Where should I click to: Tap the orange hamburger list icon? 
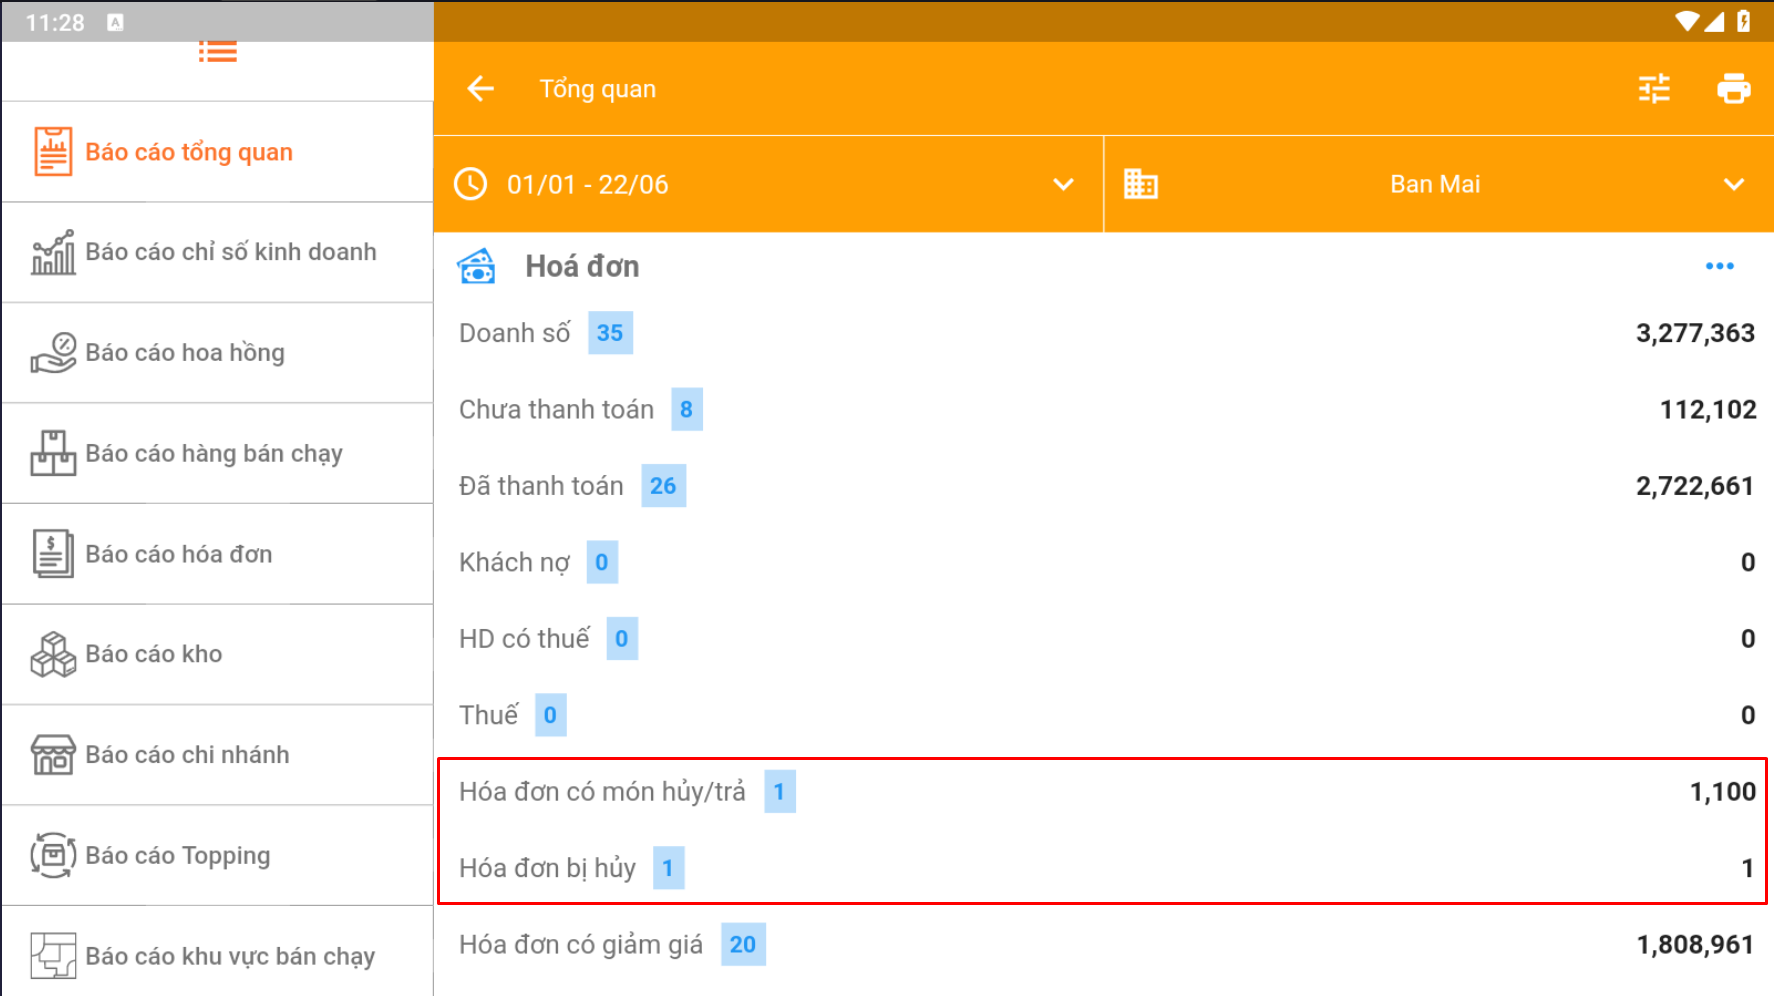point(217,52)
